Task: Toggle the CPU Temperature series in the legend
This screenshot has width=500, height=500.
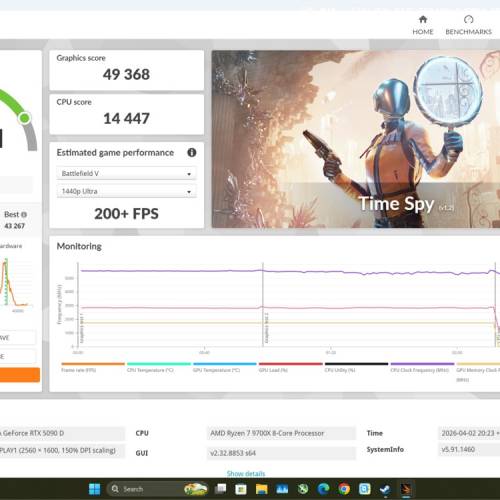Action: [159, 367]
